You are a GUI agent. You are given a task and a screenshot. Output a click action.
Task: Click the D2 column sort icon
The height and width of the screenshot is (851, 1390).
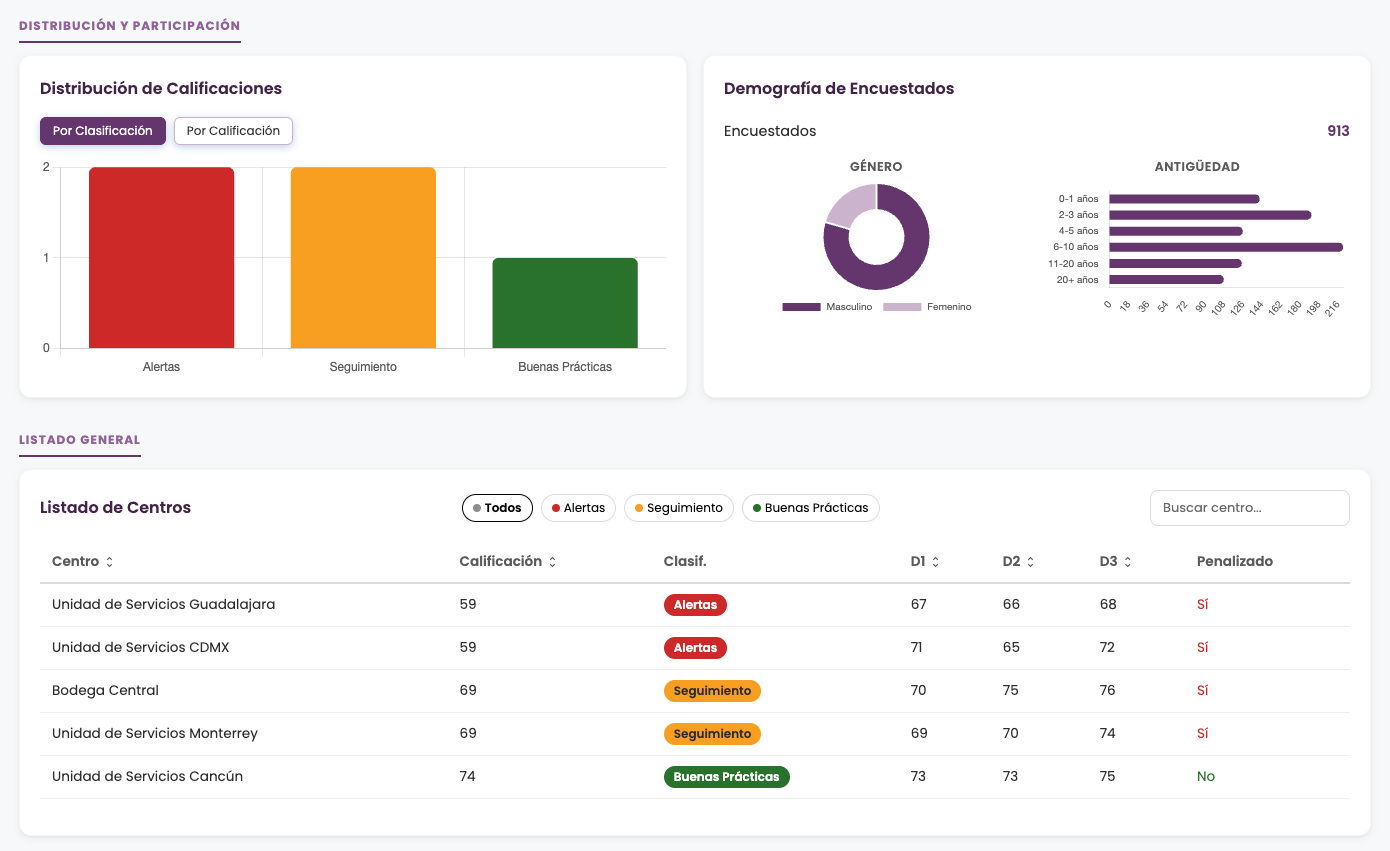click(x=1030, y=562)
